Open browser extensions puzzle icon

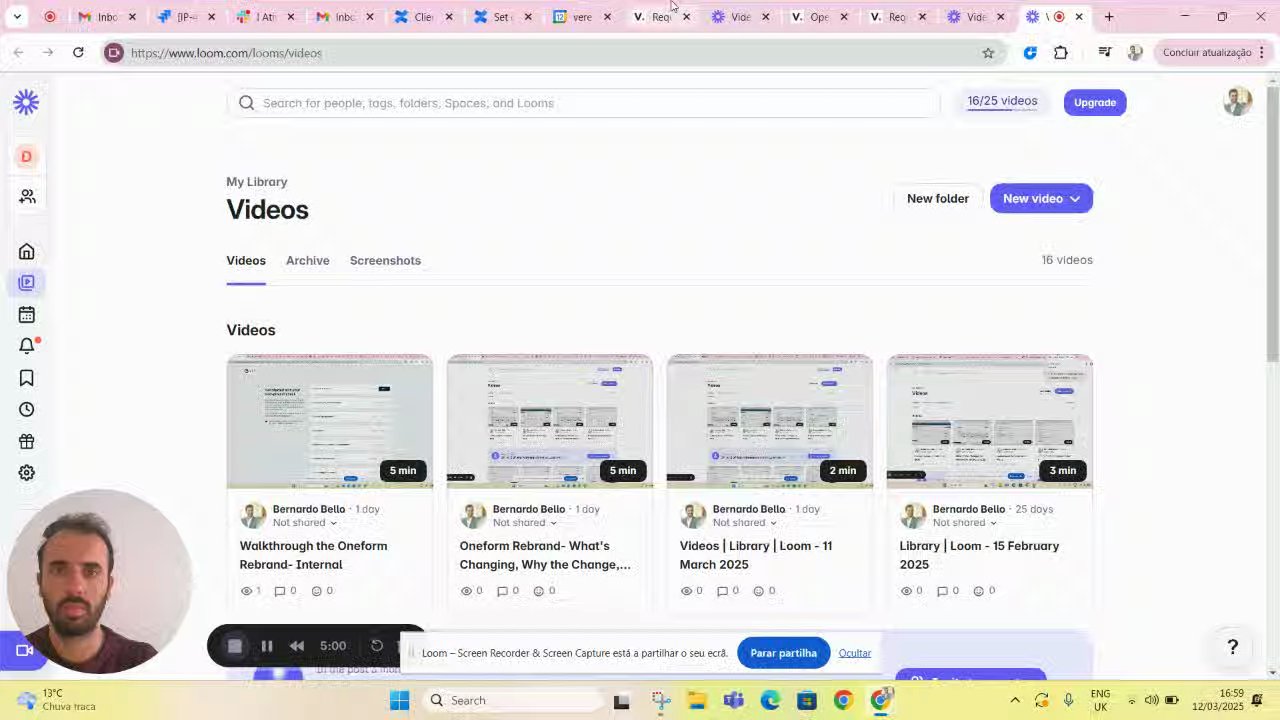click(x=1061, y=53)
